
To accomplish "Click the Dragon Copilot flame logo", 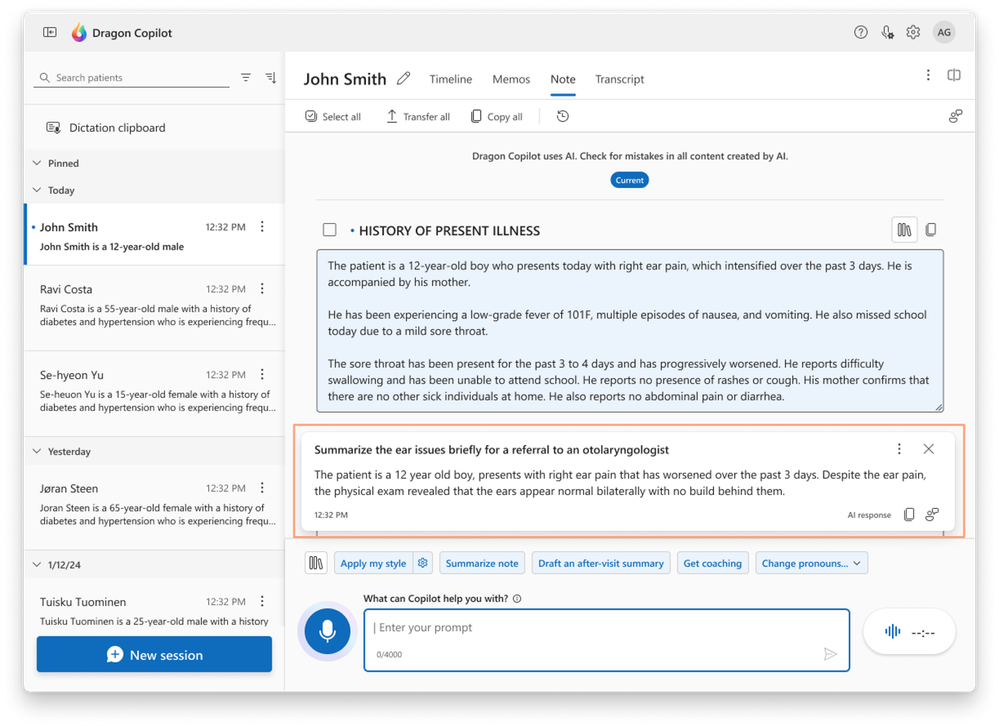I will [x=79, y=32].
